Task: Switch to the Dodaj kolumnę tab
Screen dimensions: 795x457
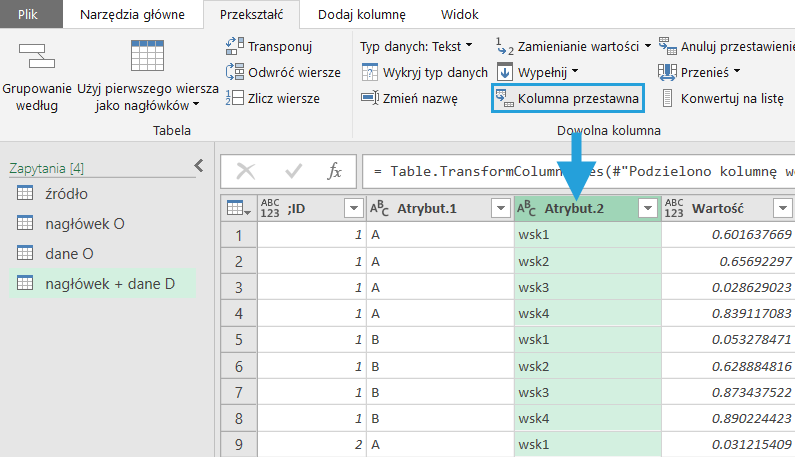Action: pyautogui.click(x=361, y=15)
